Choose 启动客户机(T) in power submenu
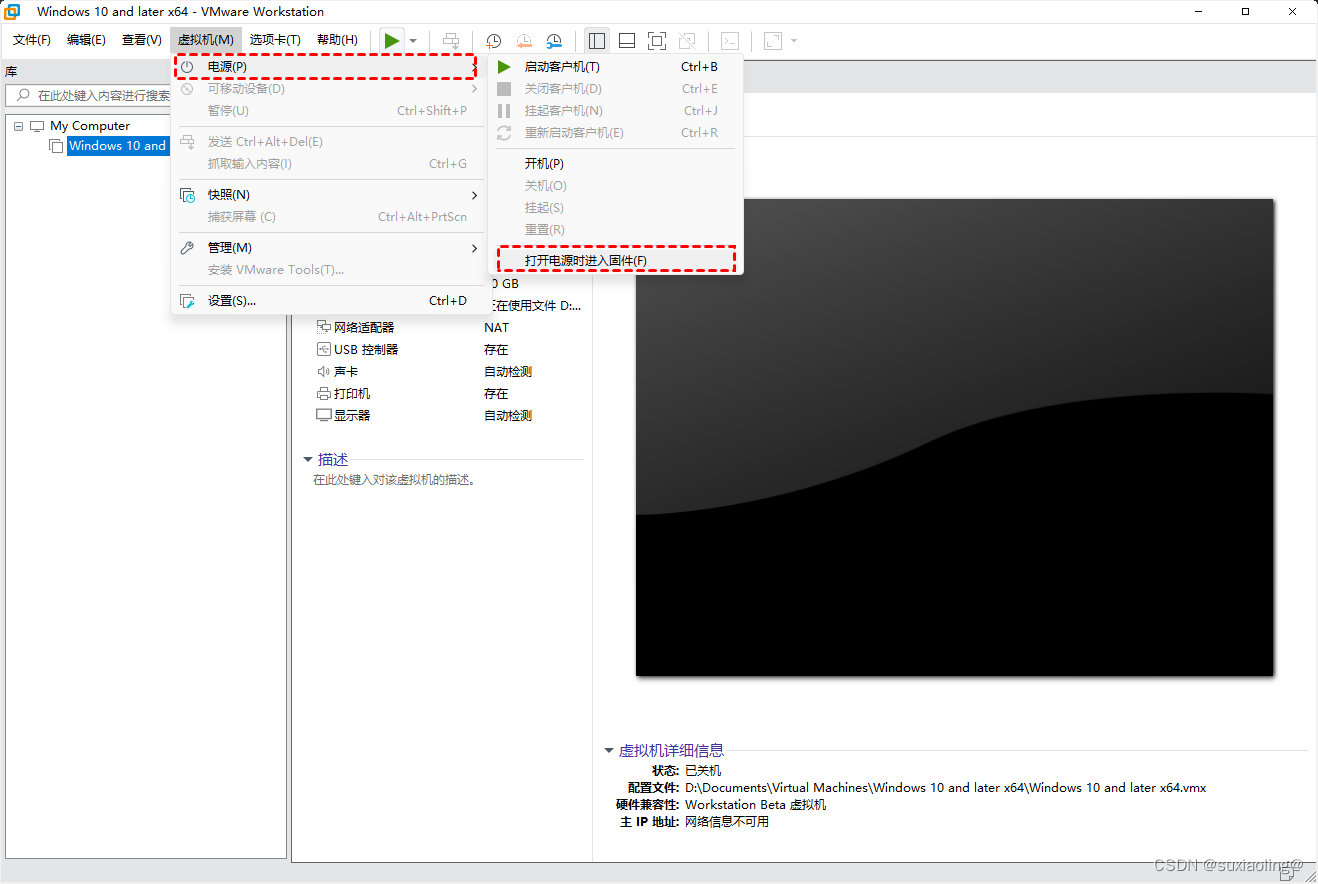Viewport: 1318px width, 884px height. (615, 67)
